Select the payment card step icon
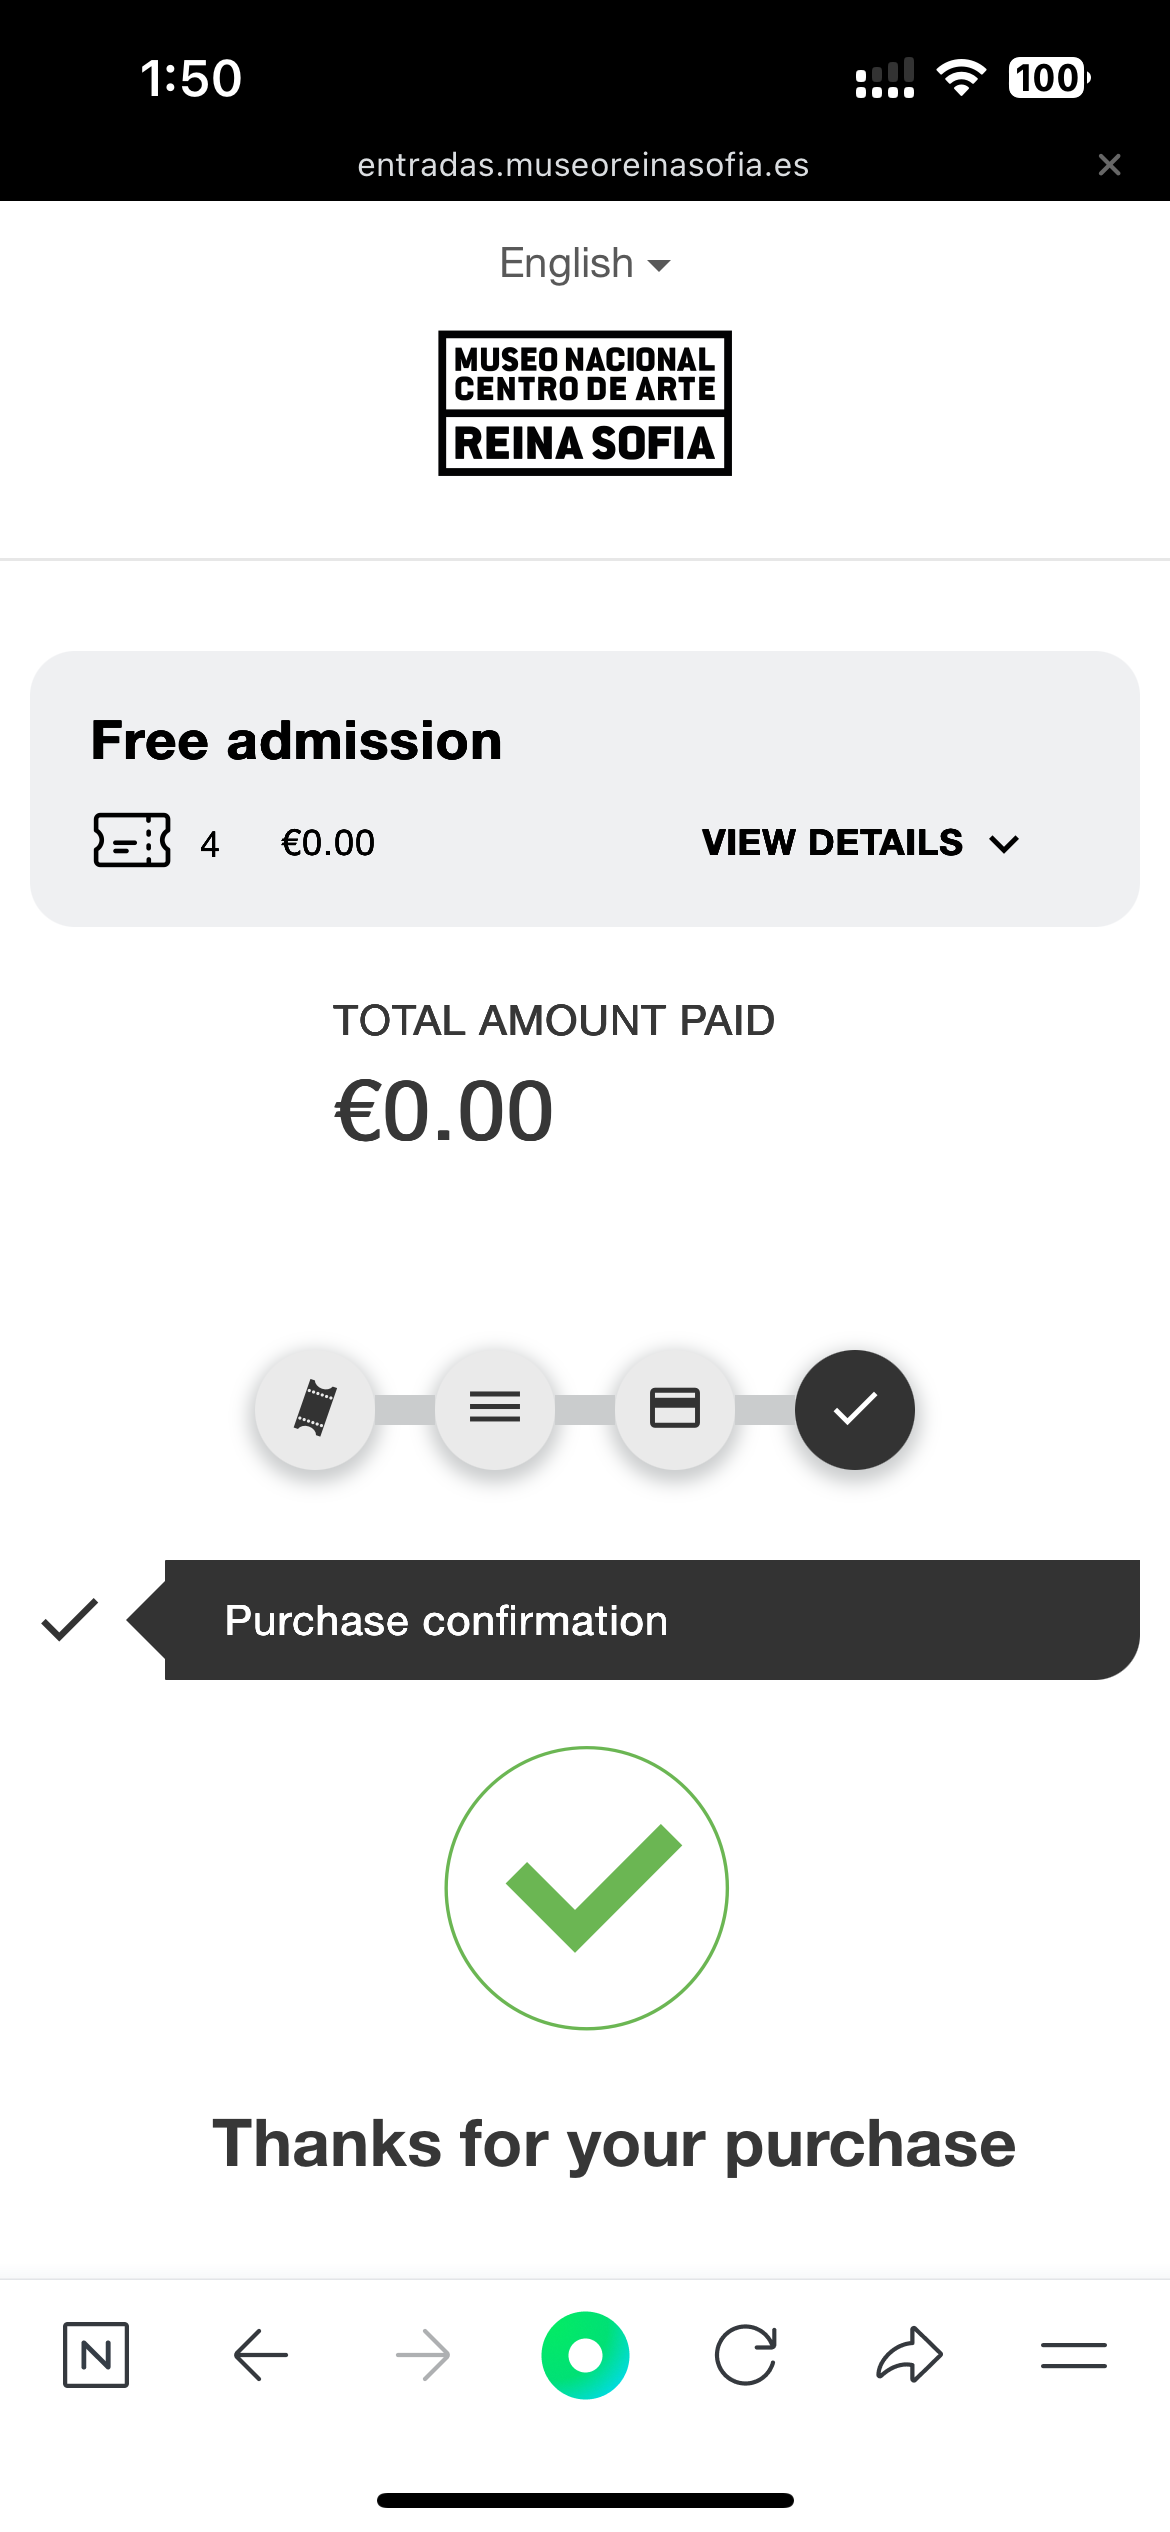The width and height of the screenshot is (1170, 2532). (x=675, y=1410)
